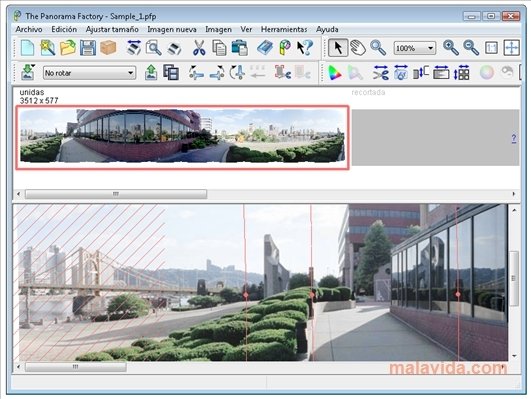This screenshot has height=399, width=531.
Task: Click the printer setup icon with arrows
Action: point(134,48)
